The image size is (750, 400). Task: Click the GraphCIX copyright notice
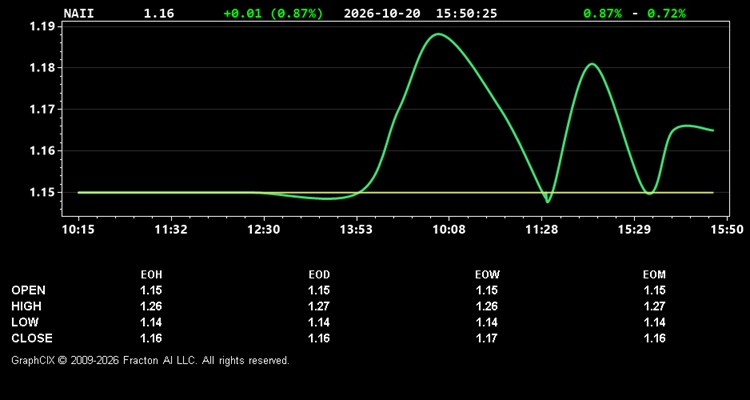click(150, 360)
